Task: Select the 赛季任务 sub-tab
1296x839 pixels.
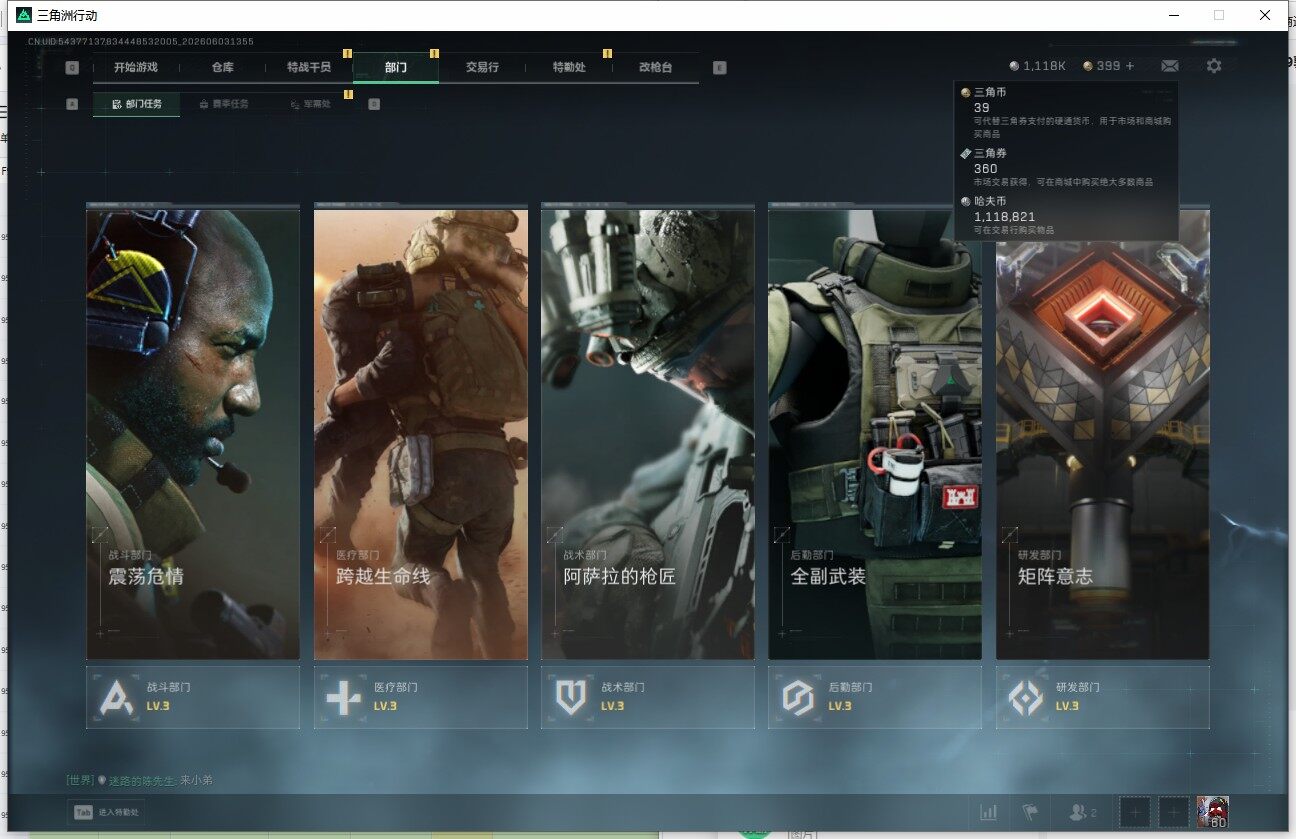Action: 224,104
